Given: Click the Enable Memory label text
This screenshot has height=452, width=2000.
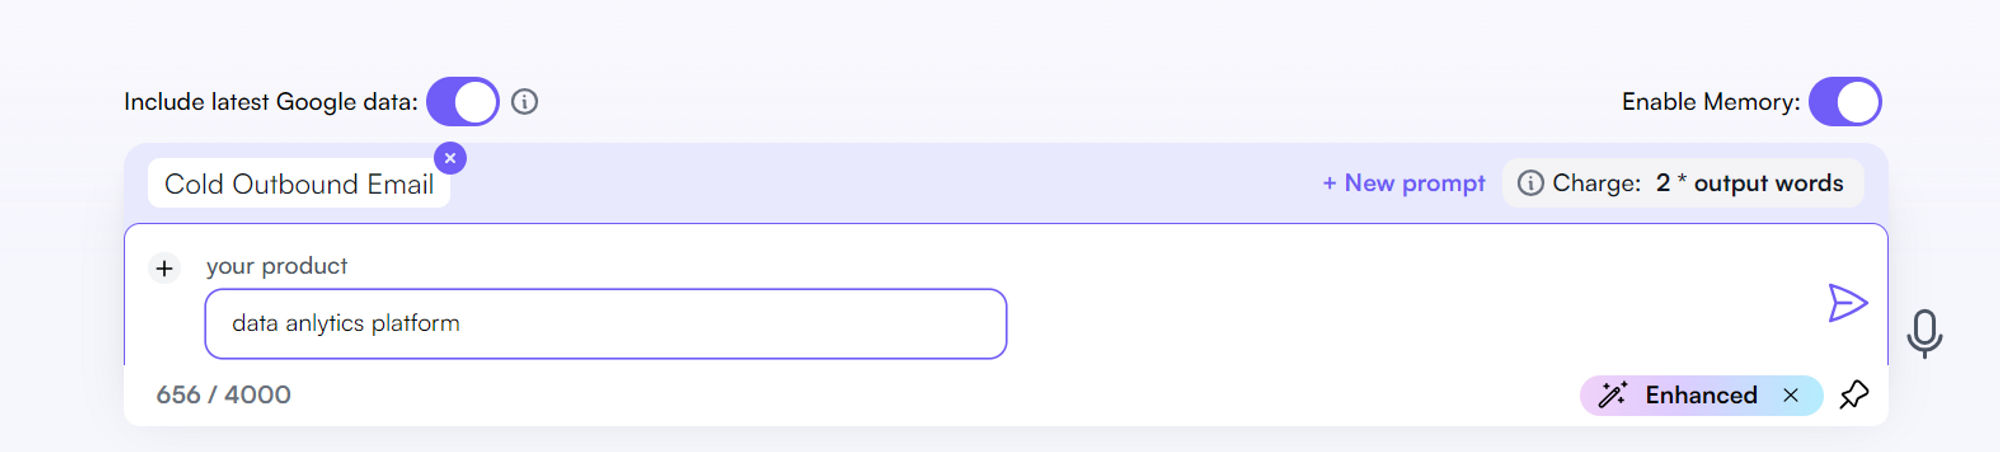Looking at the screenshot, I should pyautogui.click(x=1710, y=102).
